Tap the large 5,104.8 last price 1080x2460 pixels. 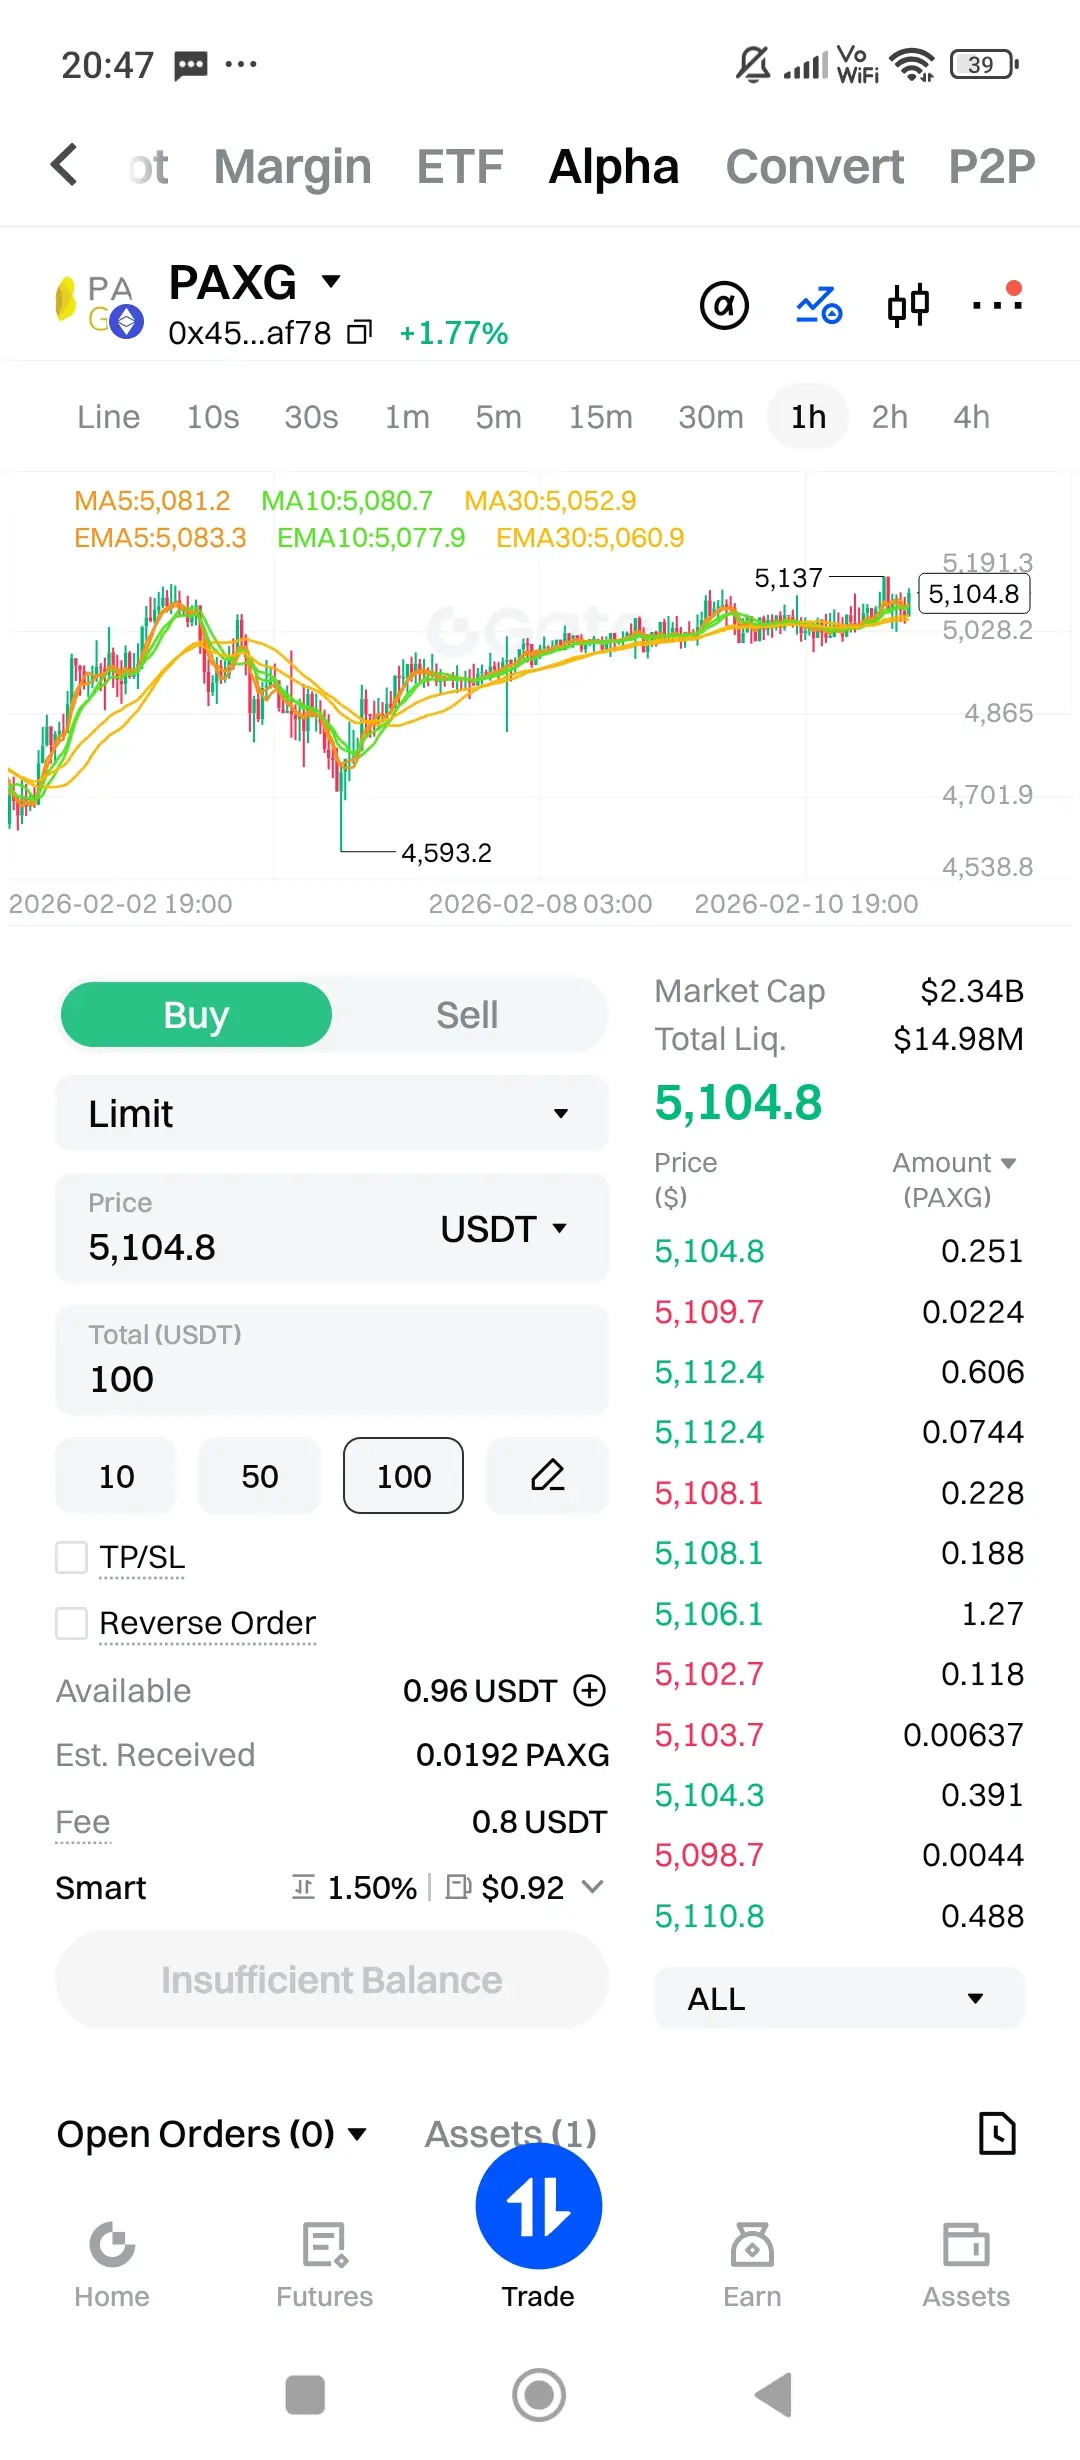click(x=738, y=1102)
